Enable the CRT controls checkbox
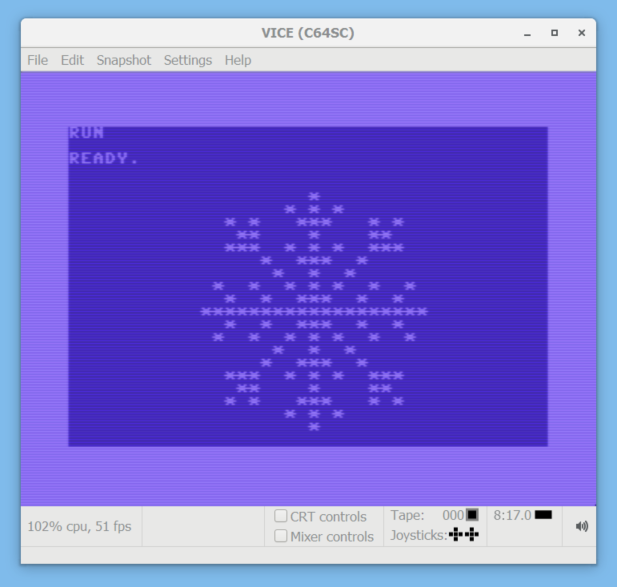 point(281,517)
